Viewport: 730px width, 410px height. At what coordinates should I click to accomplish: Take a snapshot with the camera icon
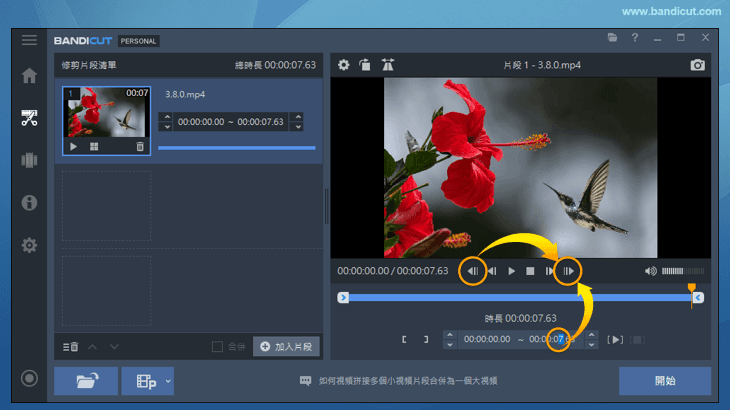pos(697,65)
